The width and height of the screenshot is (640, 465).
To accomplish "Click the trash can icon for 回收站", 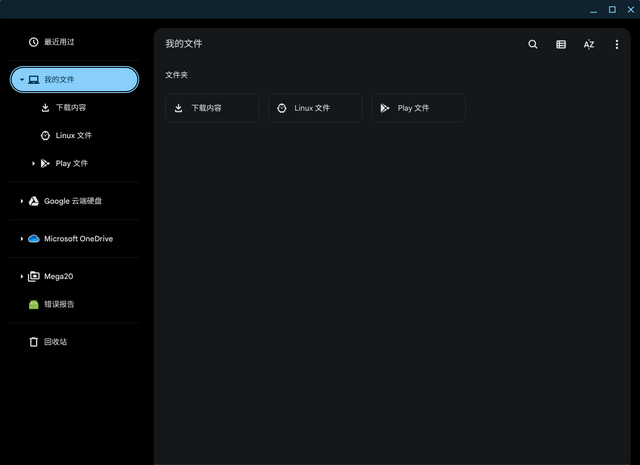I will (33, 342).
